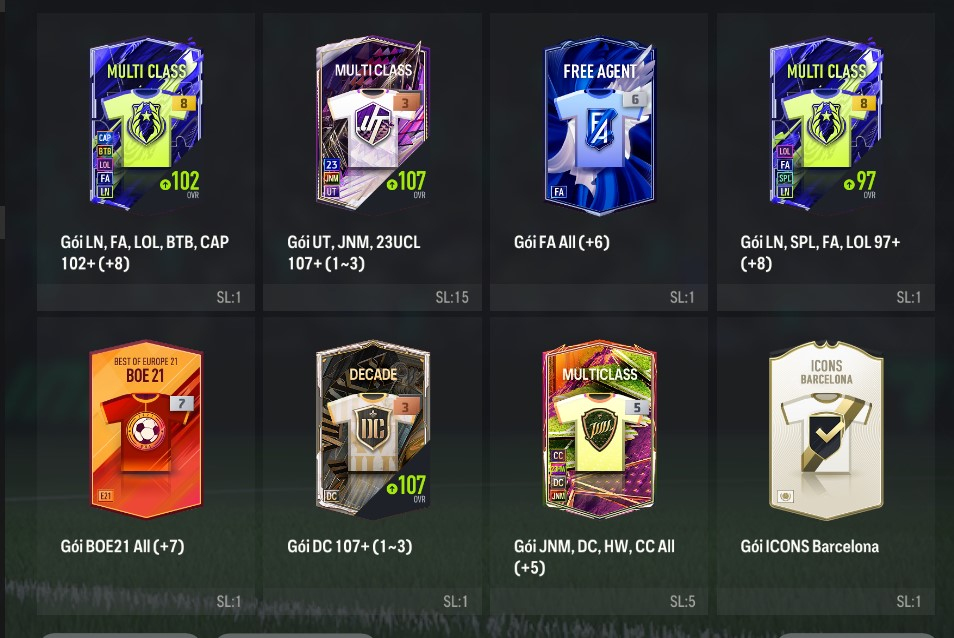Click the Gói FA All (+6) text
Screen dimensions: 954x638
pyautogui.click(x=562, y=242)
